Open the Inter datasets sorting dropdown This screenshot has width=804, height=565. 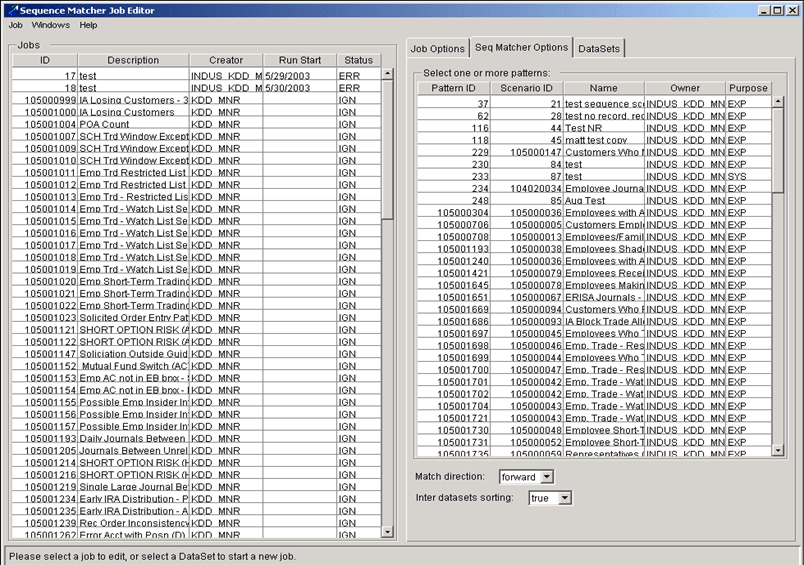(565, 498)
